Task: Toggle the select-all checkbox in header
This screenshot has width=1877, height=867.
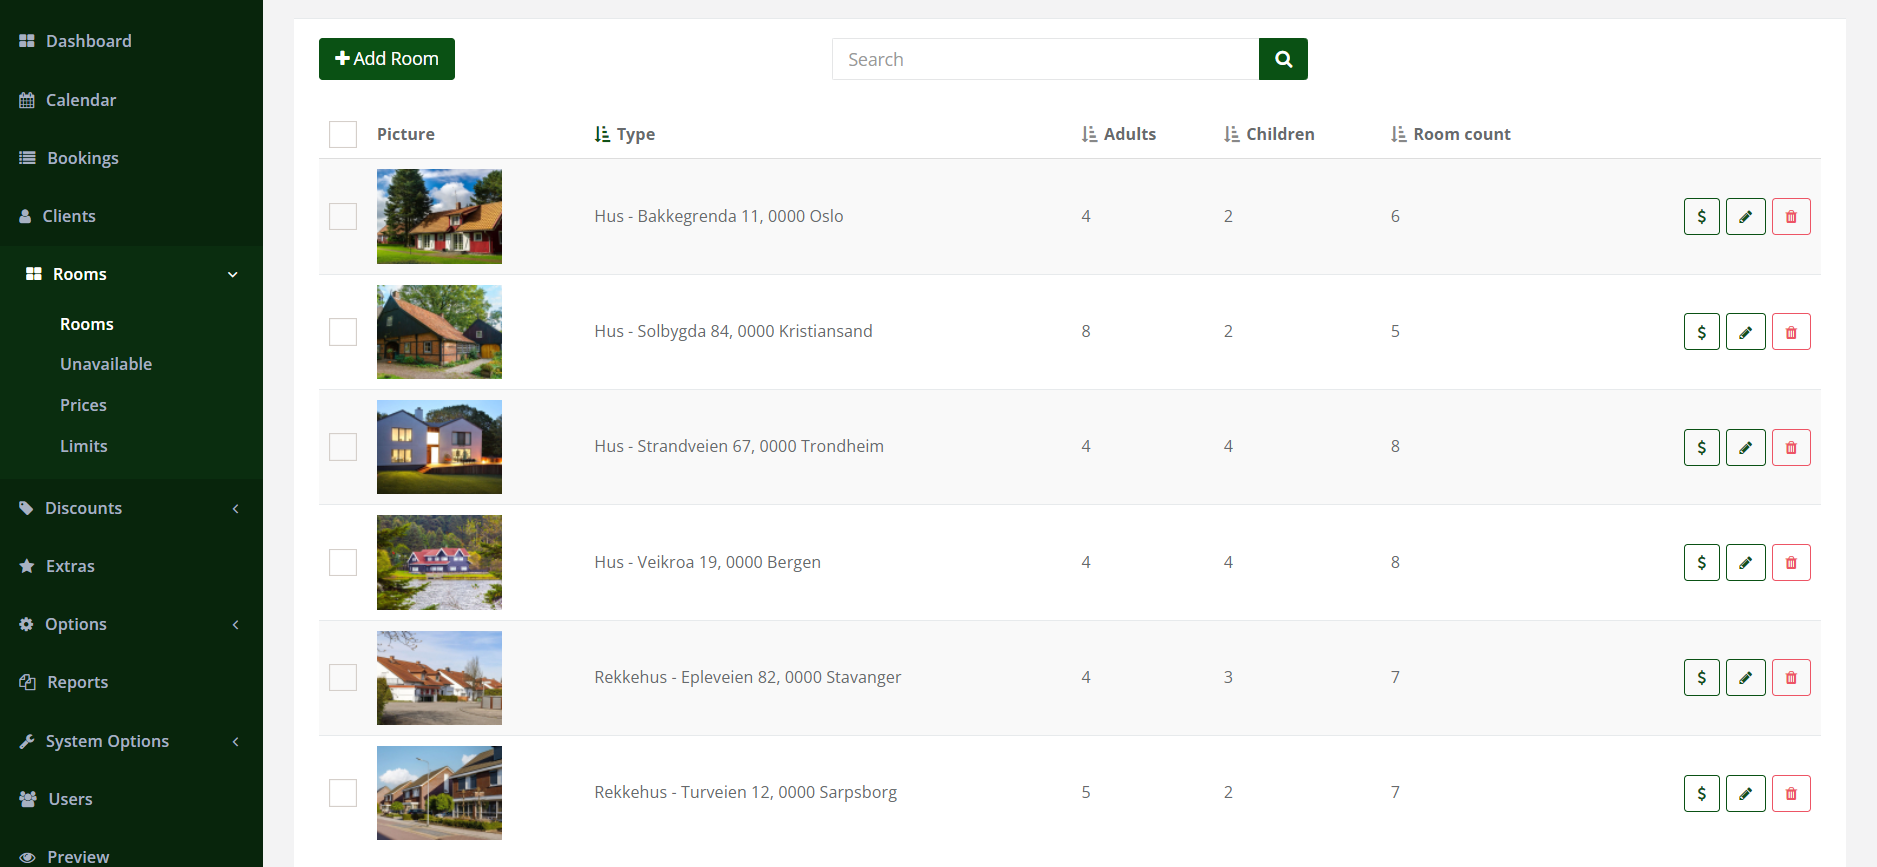Action: (343, 134)
